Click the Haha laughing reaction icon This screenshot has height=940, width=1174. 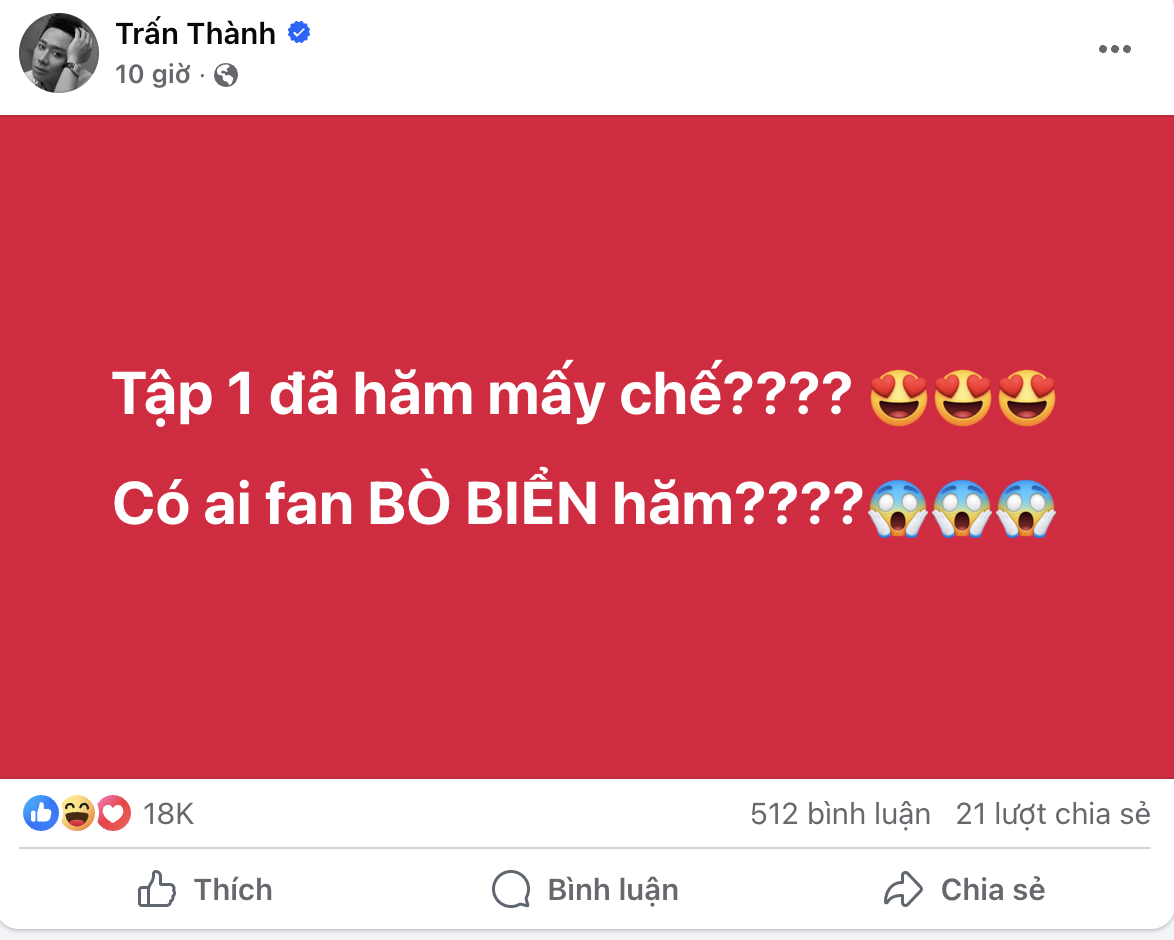coord(77,813)
